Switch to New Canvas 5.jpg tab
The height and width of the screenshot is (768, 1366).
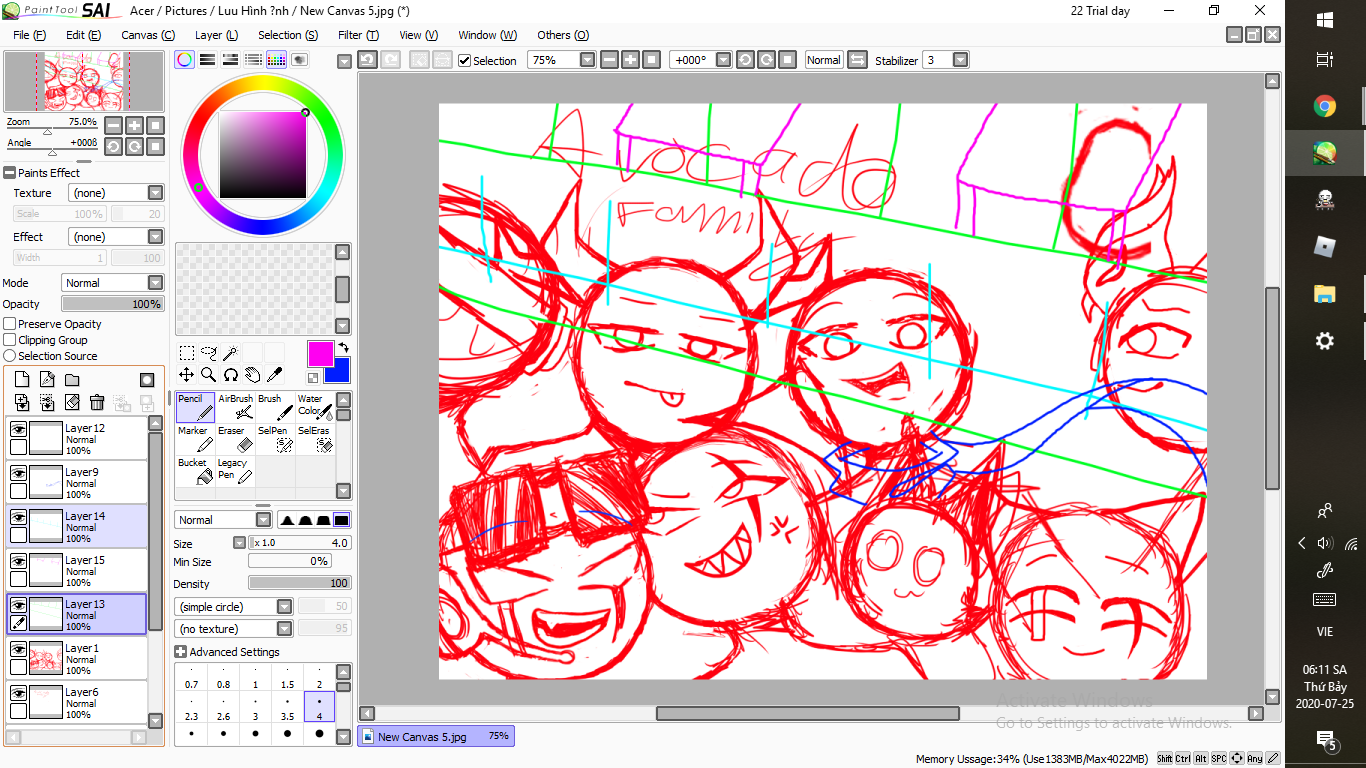tap(435, 737)
